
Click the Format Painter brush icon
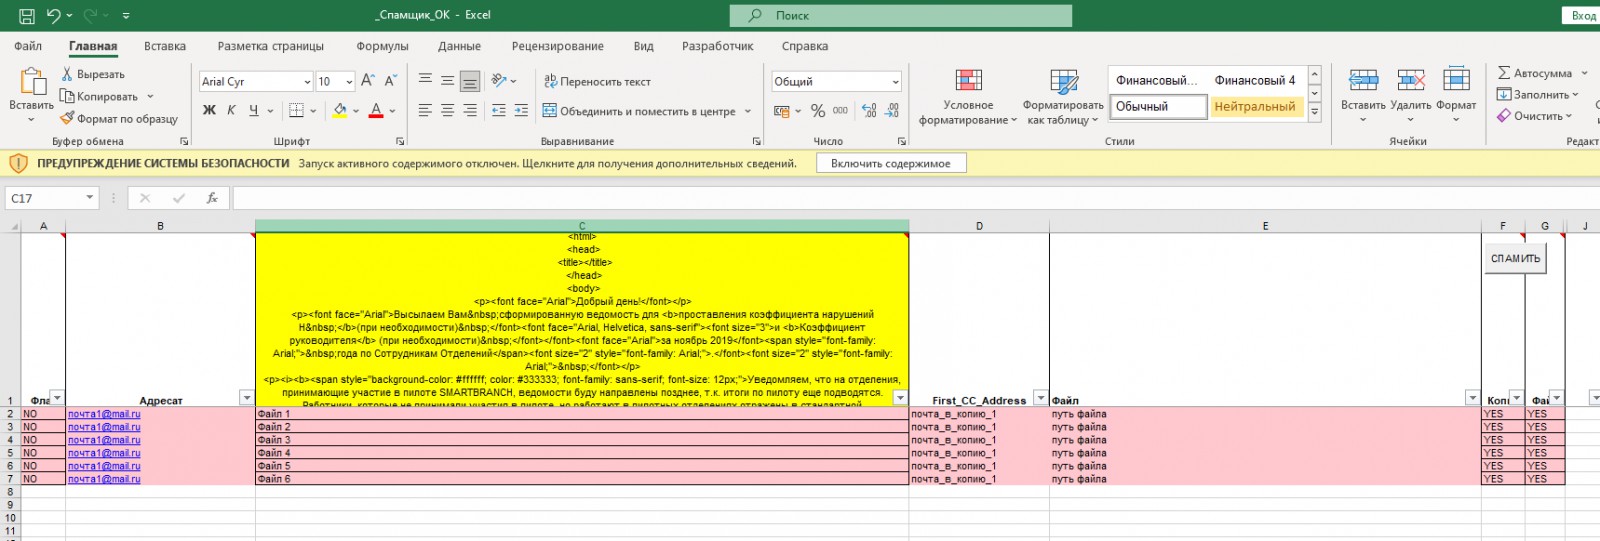click(67, 119)
